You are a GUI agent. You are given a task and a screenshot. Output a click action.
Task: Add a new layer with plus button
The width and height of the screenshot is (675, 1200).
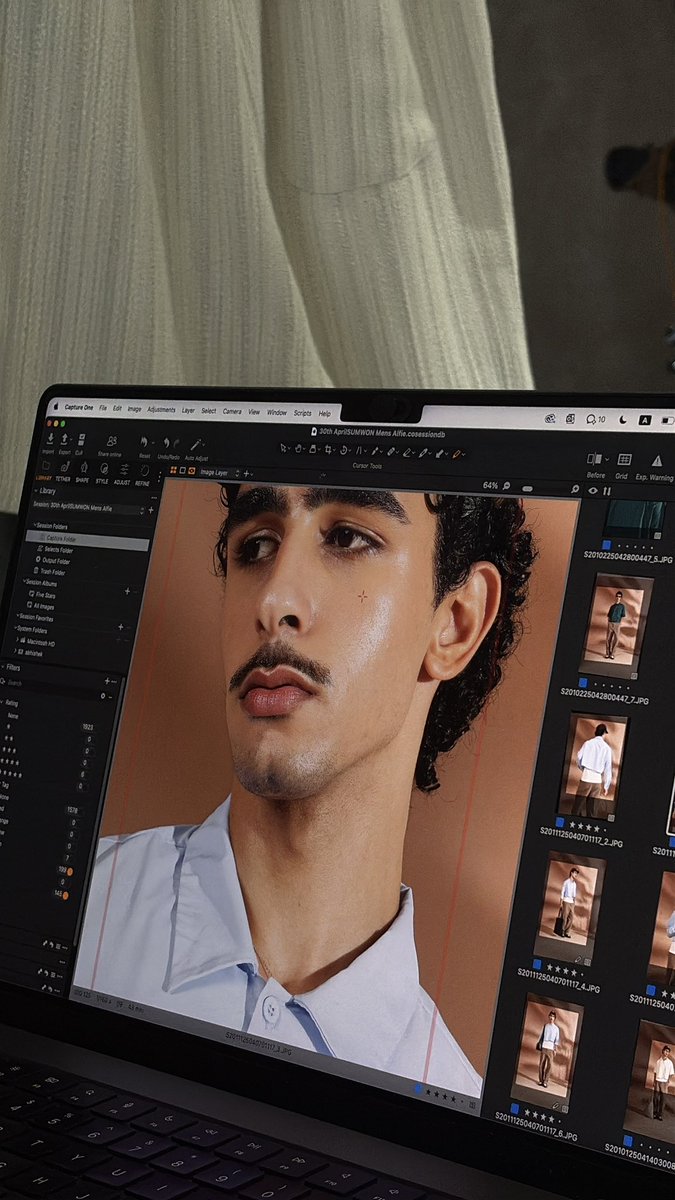click(x=246, y=473)
